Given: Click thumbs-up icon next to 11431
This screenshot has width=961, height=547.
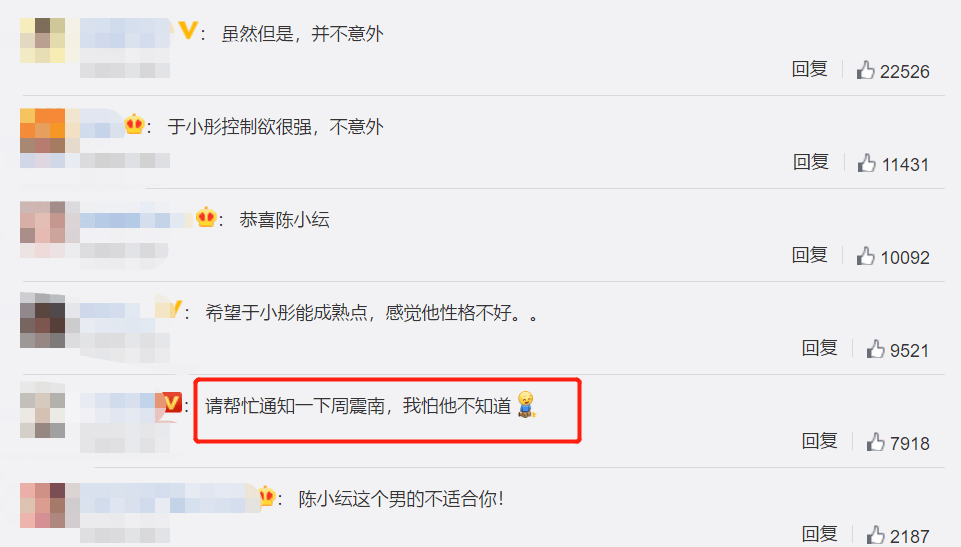Looking at the screenshot, I should pos(867,163).
